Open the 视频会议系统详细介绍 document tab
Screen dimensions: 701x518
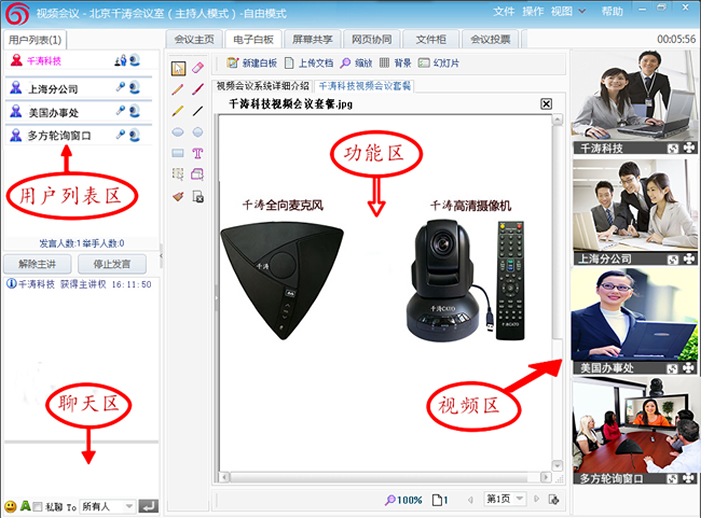(x=263, y=86)
